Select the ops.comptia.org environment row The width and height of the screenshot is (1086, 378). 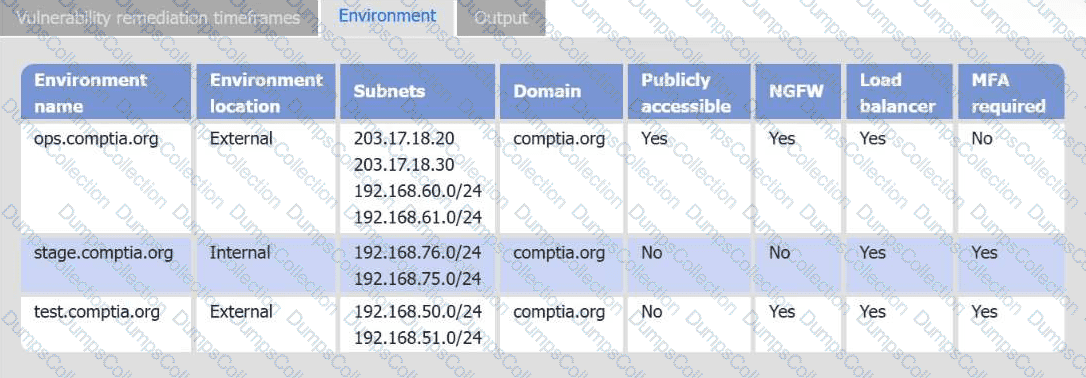coord(542,178)
